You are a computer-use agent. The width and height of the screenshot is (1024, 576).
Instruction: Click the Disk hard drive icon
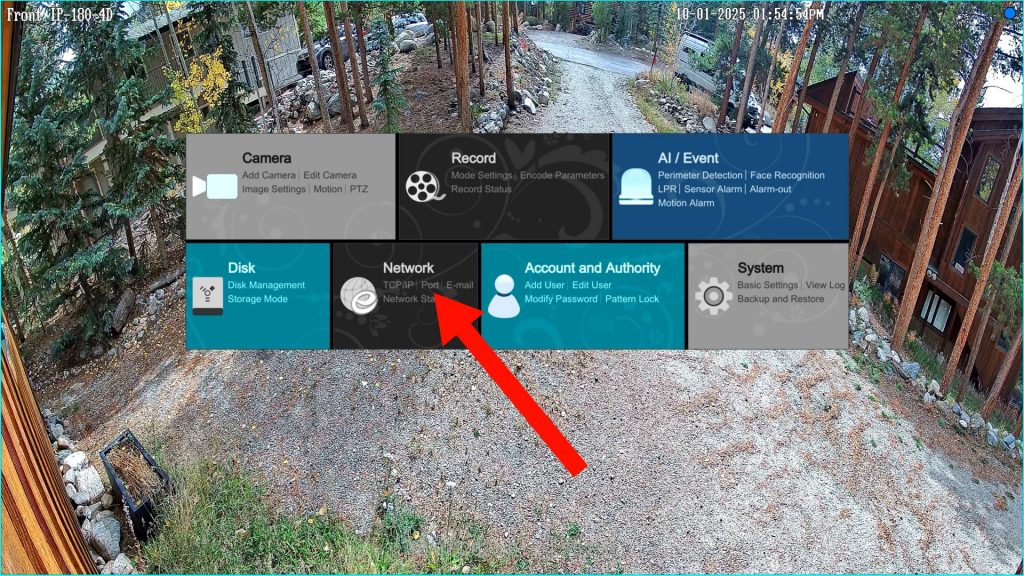tap(207, 296)
